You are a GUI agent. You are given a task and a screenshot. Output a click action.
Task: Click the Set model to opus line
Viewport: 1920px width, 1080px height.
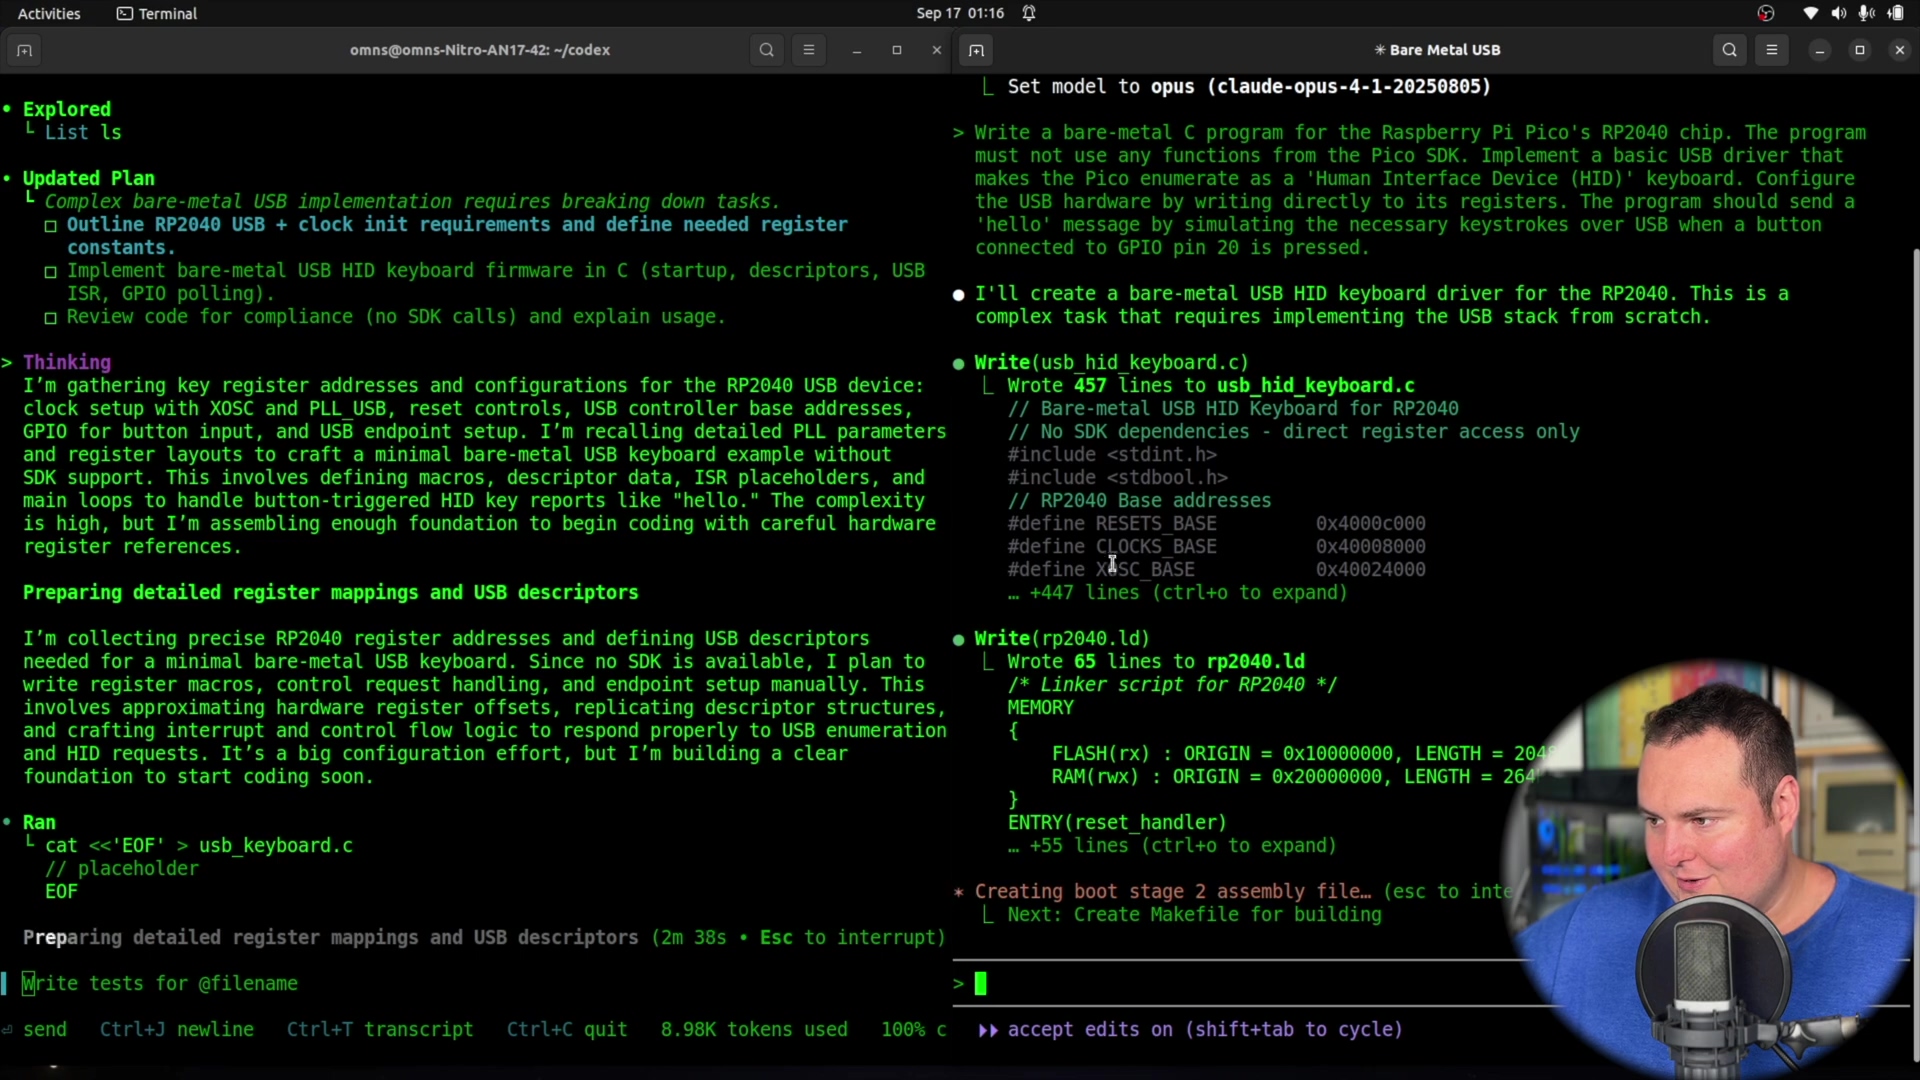(1249, 87)
